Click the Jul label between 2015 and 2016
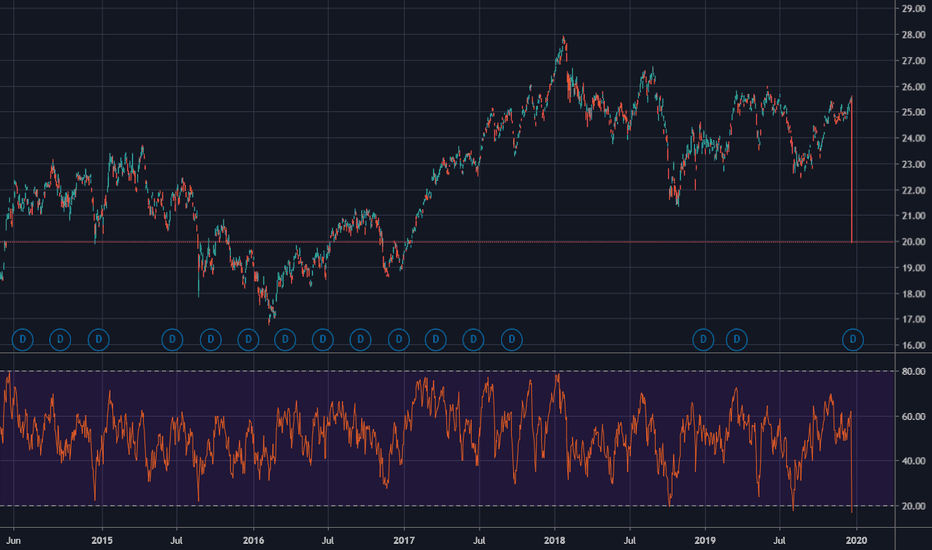932x550 pixels. [176, 540]
